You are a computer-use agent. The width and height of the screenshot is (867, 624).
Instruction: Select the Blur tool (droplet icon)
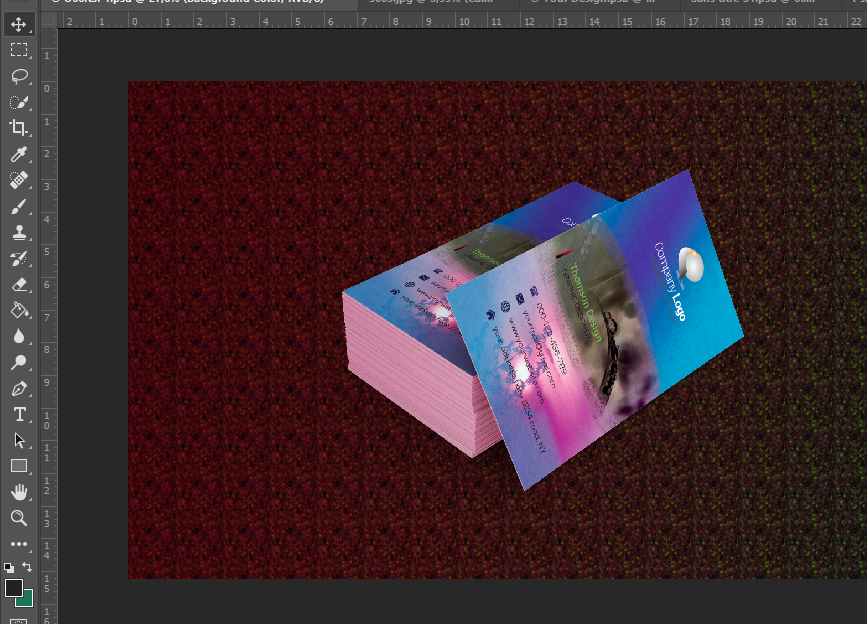tap(19, 336)
